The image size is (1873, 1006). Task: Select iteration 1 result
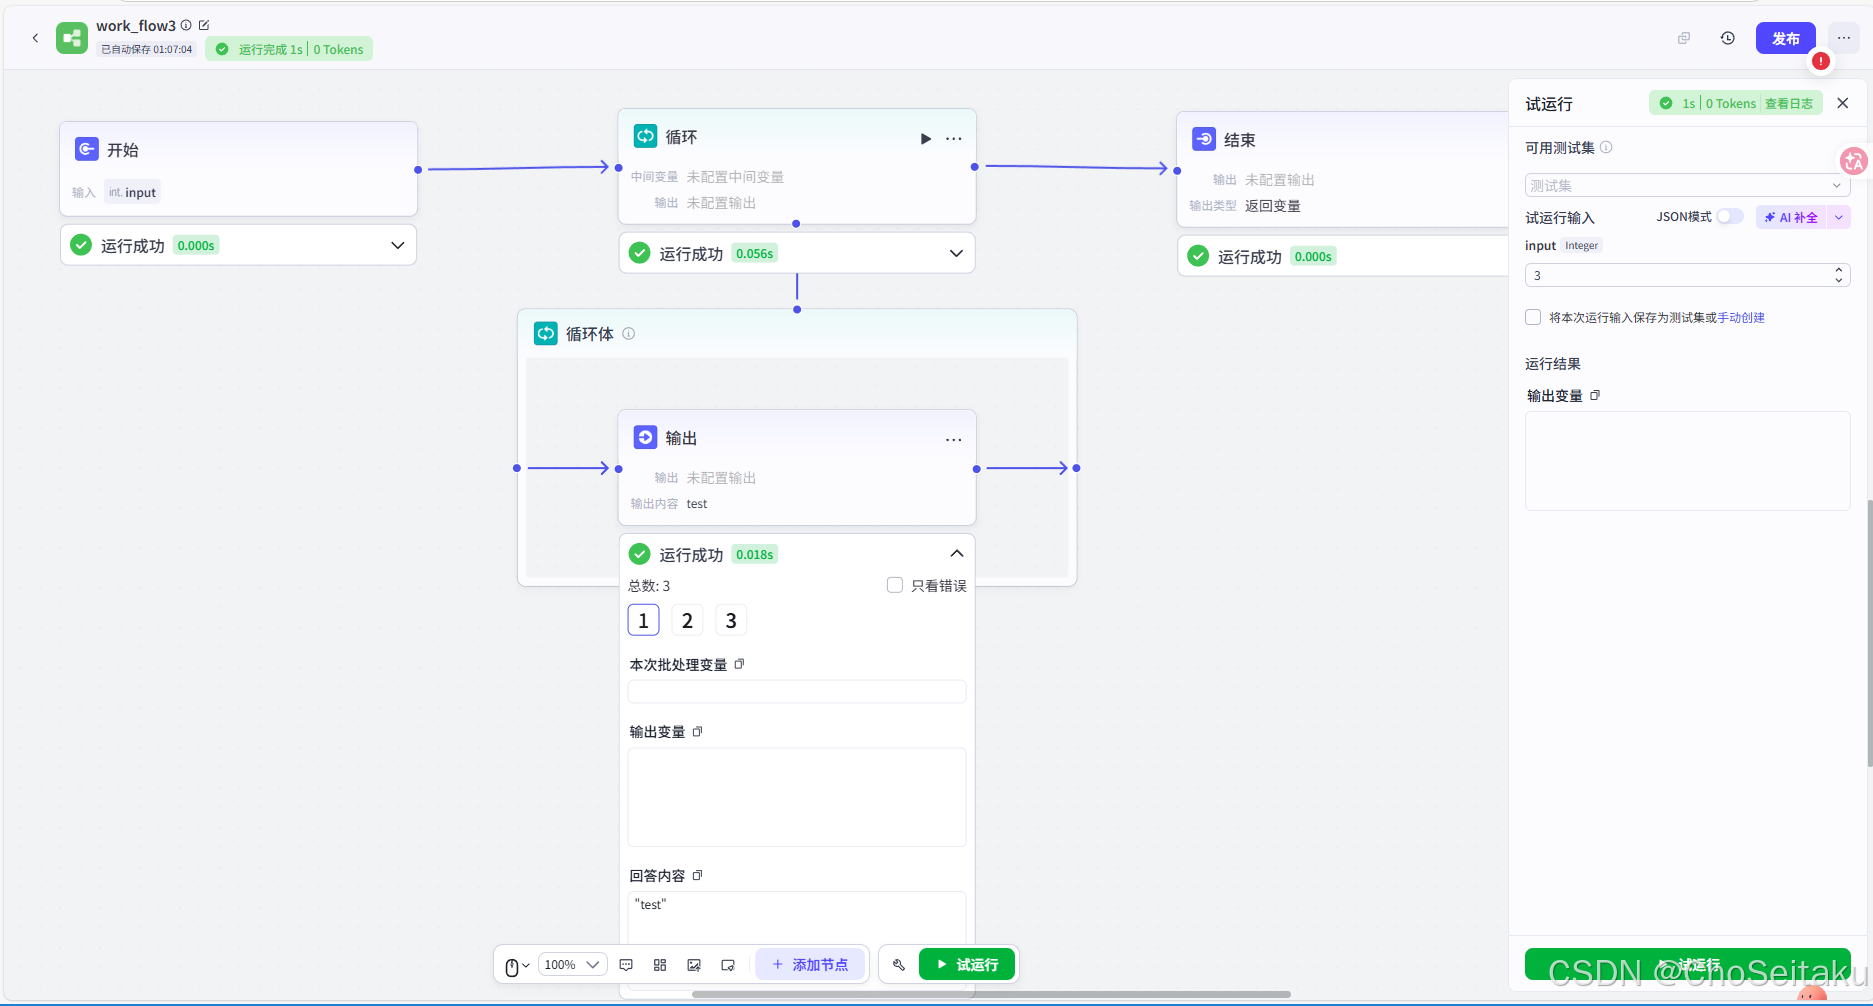click(643, 620)
